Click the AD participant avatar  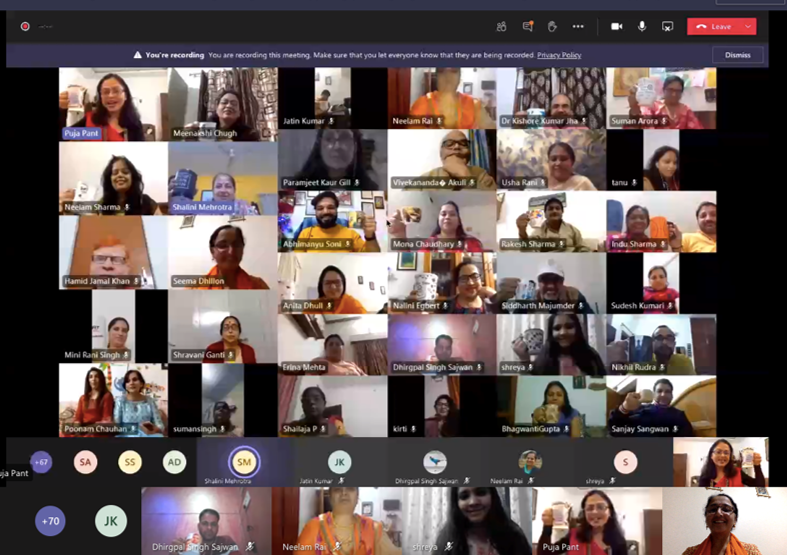[x=175, y=462]
